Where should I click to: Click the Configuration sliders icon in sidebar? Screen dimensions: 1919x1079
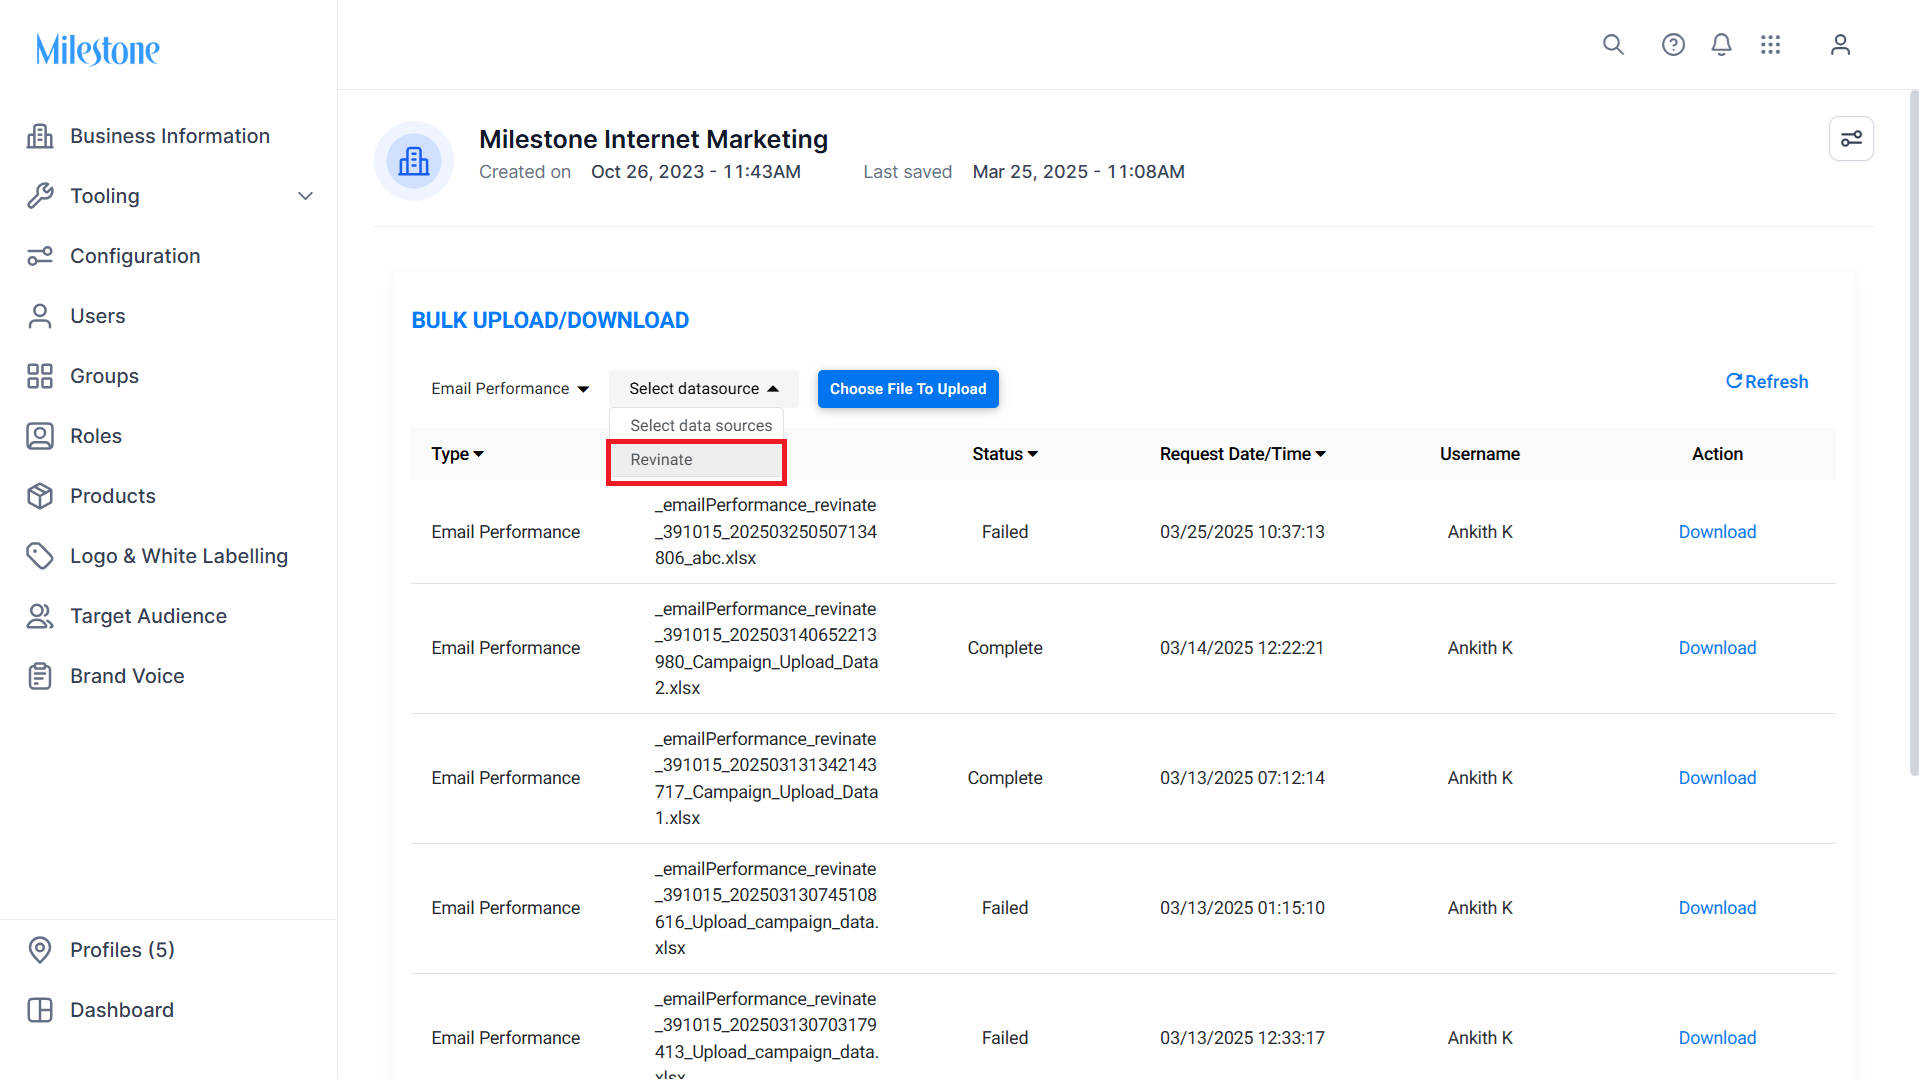(40, 256)
